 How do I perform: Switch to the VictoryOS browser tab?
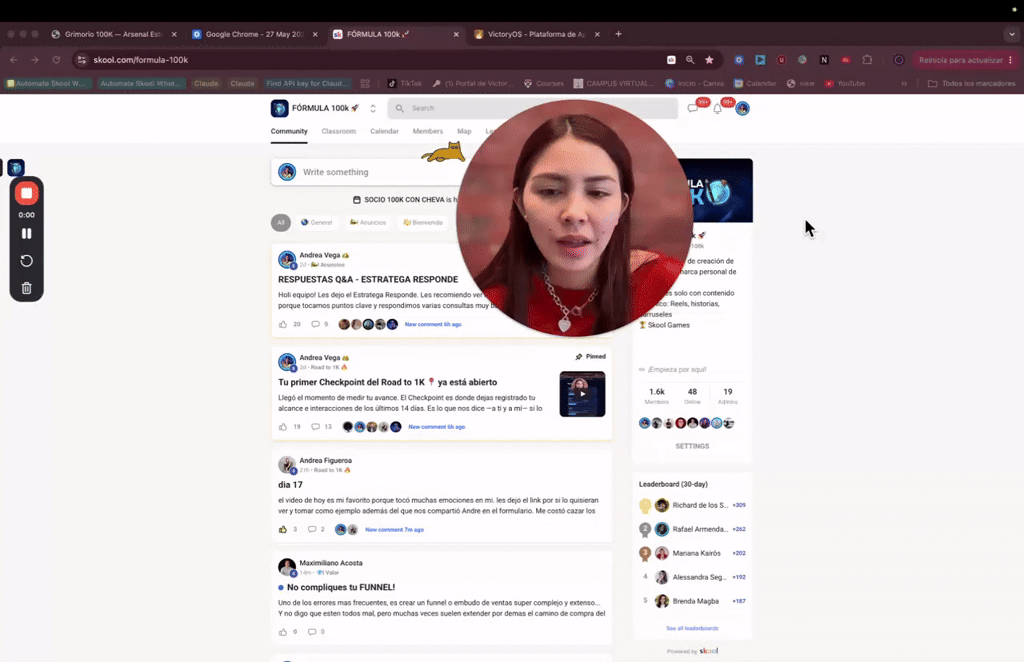coord(536,35)
